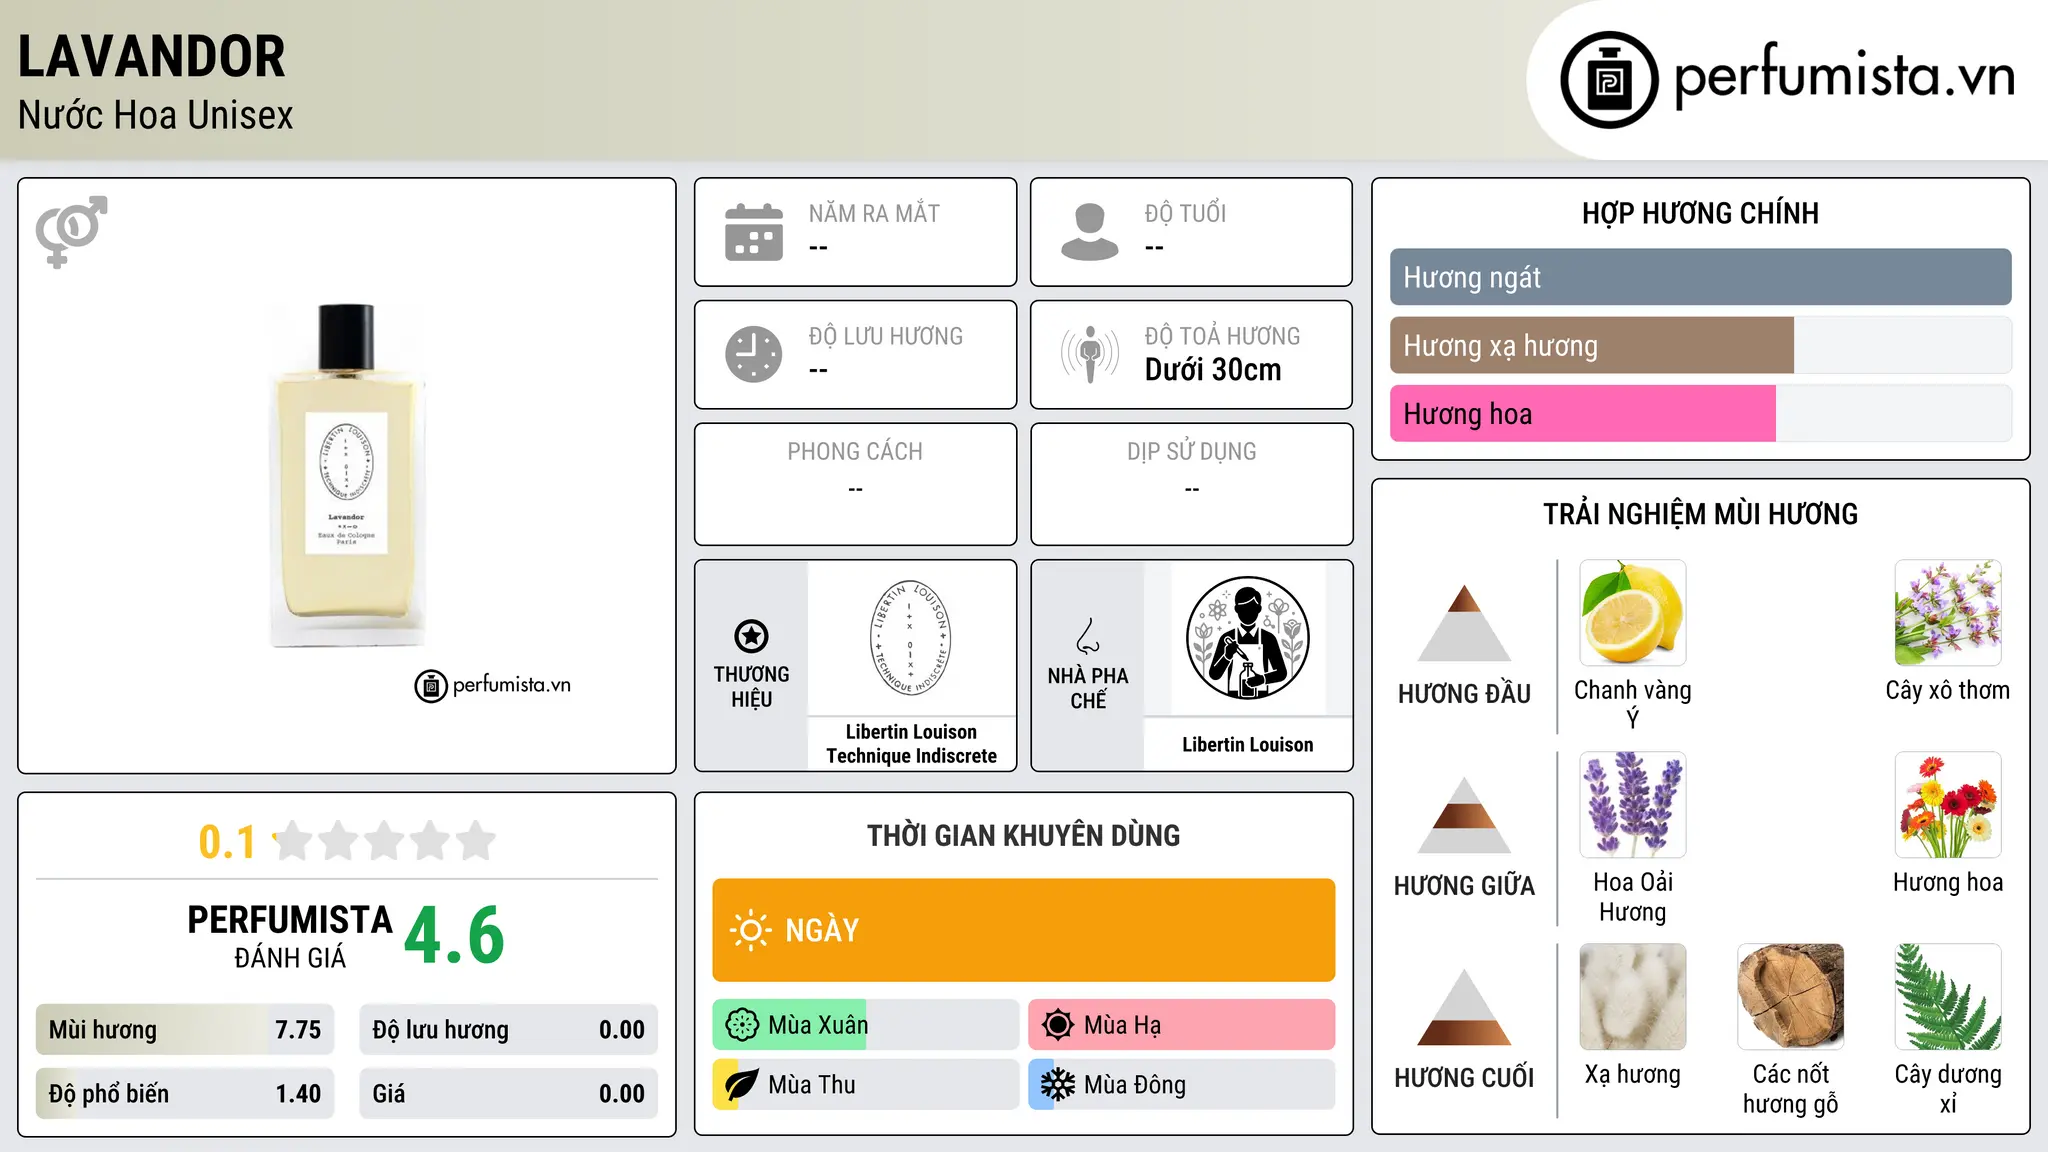The width and height of the screenshot is (2048, 1152).
Task: Click the star badge icon above Thương hiệu
Action: click(x=751, y=636)
